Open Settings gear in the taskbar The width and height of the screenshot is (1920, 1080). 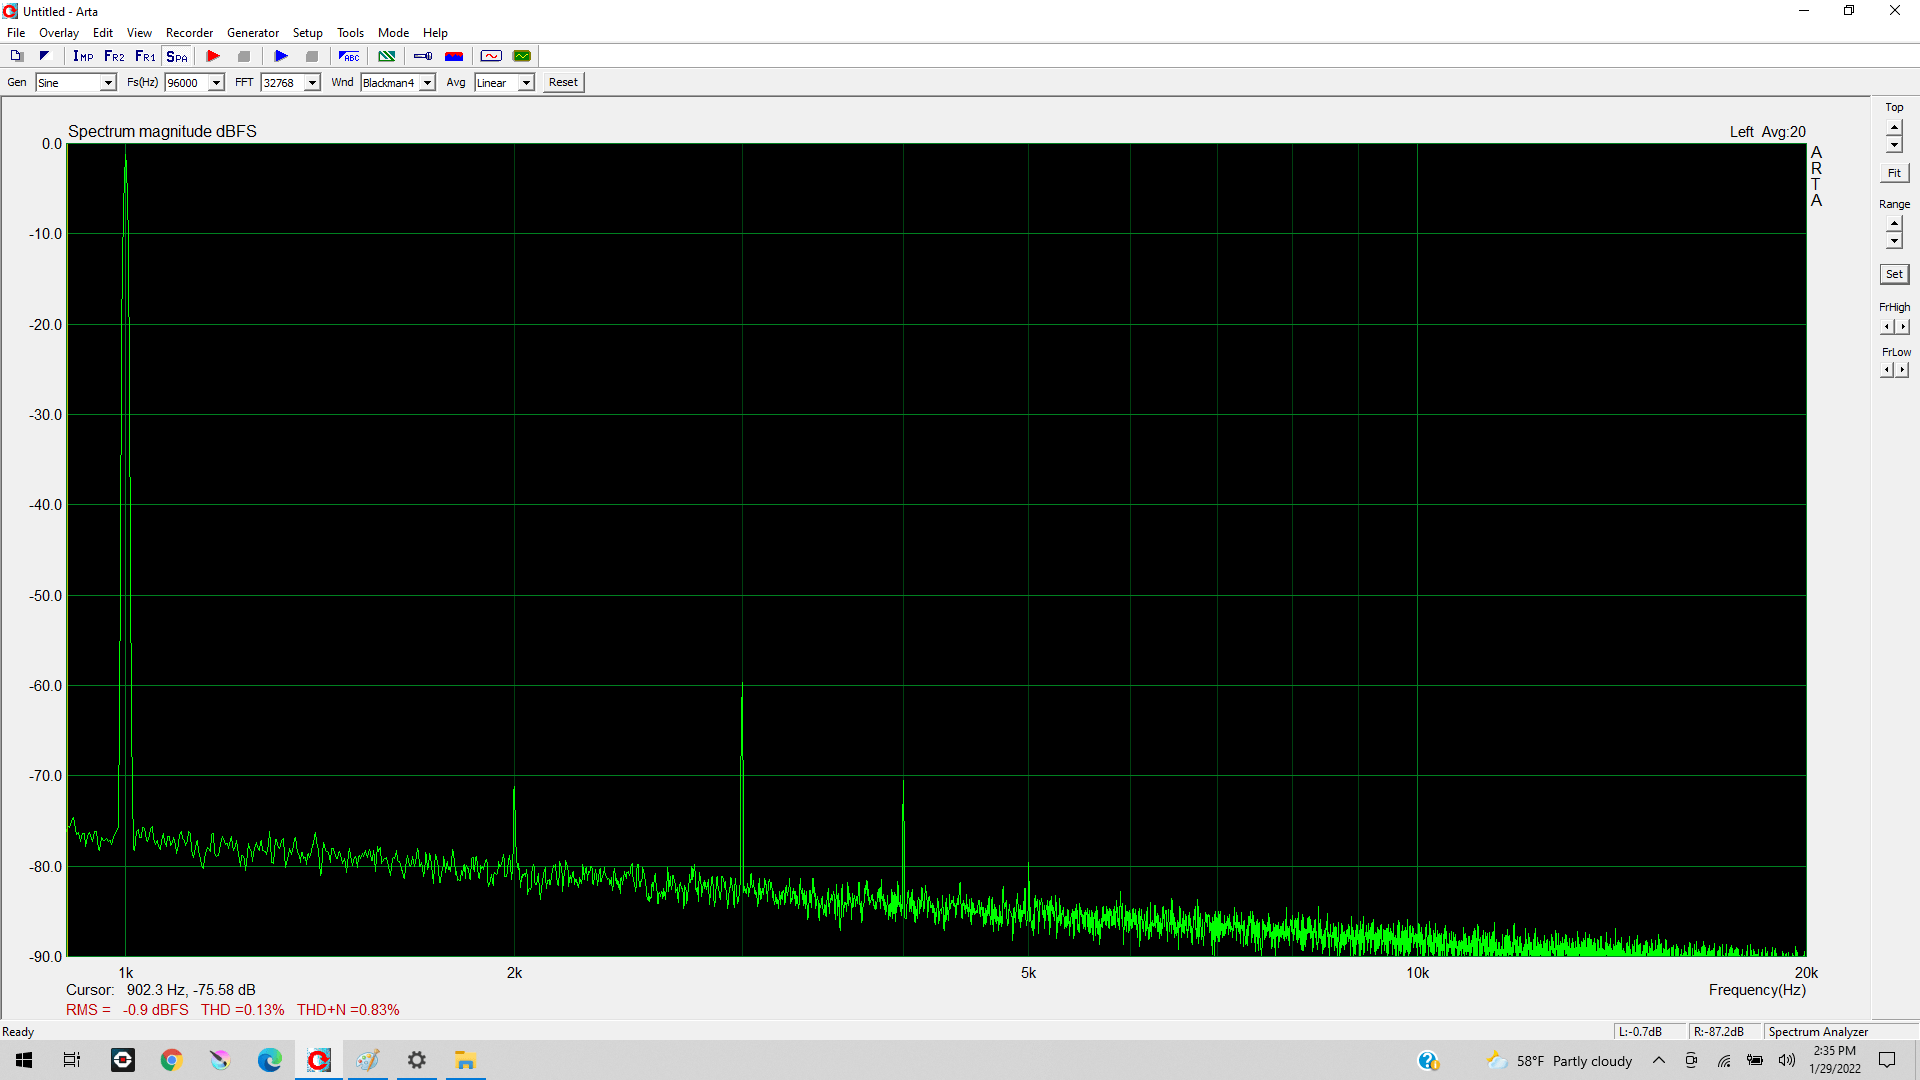click(x=416, y=1060)
